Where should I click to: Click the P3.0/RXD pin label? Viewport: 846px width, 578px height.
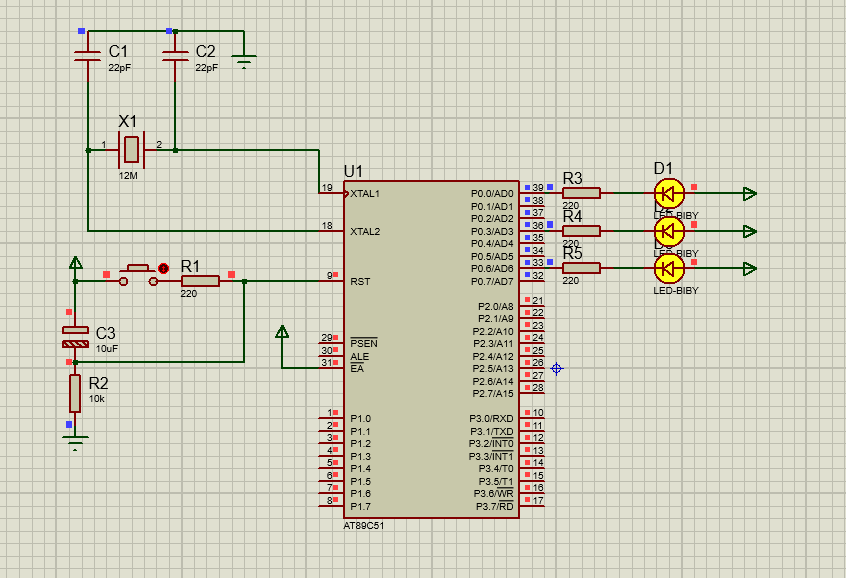[491, 418]
